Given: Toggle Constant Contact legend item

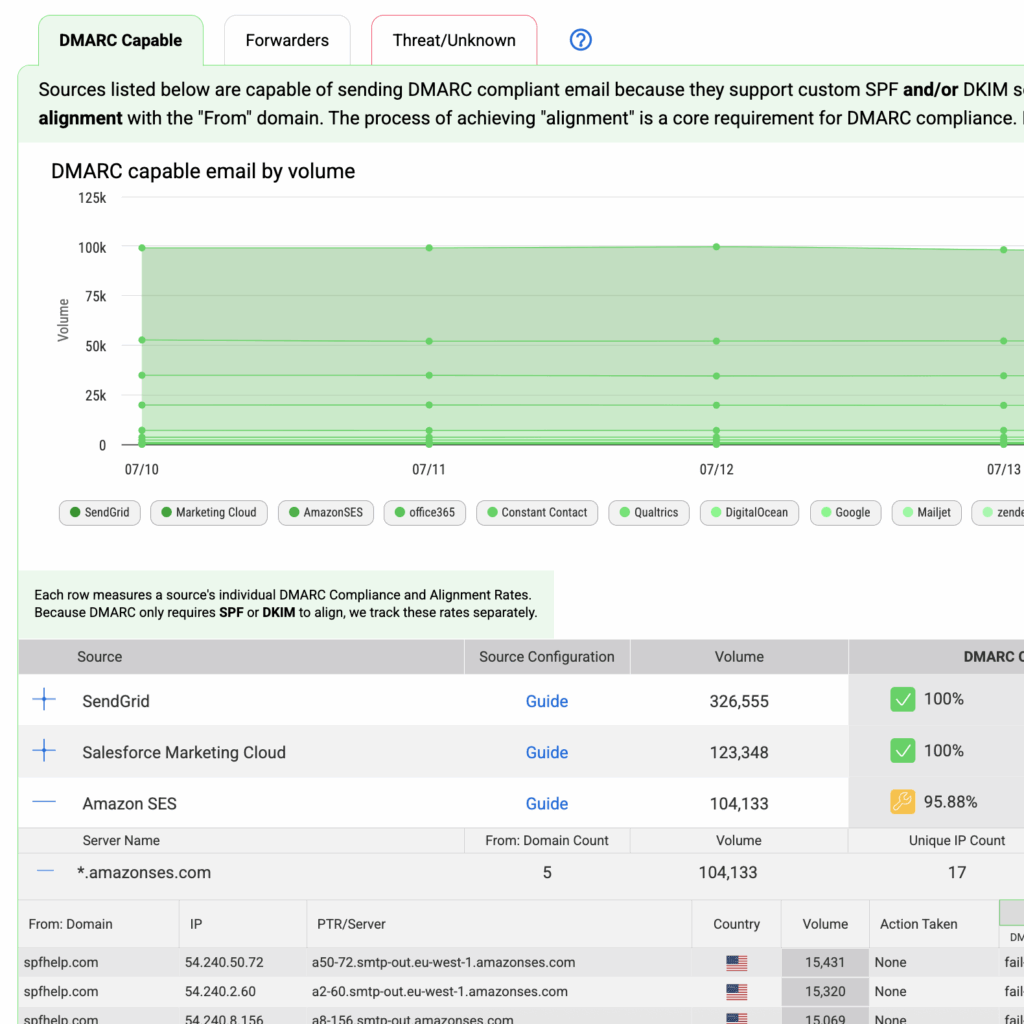Looking at the screenshot, I should tap(537, 513).
